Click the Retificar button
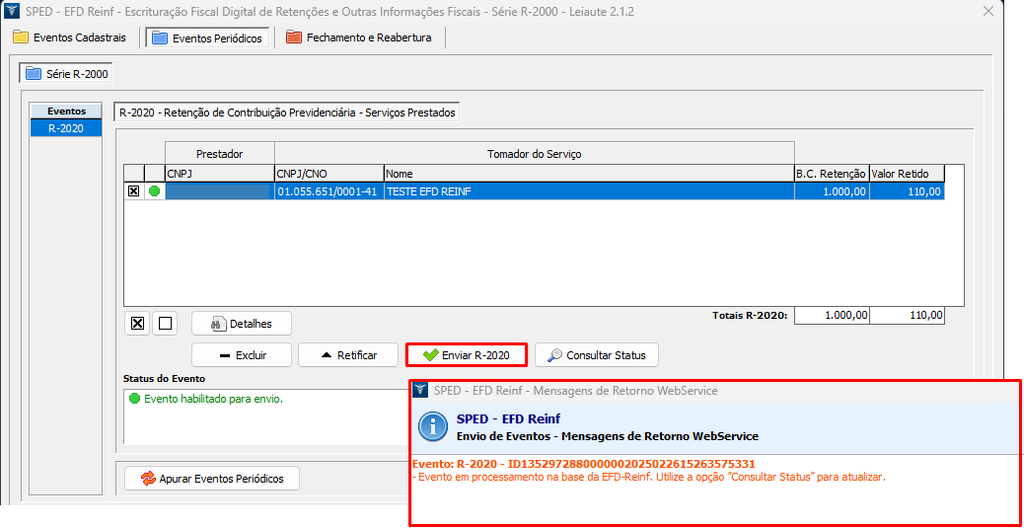This screenshot has width=1024, height=528. tap(347, 355)
